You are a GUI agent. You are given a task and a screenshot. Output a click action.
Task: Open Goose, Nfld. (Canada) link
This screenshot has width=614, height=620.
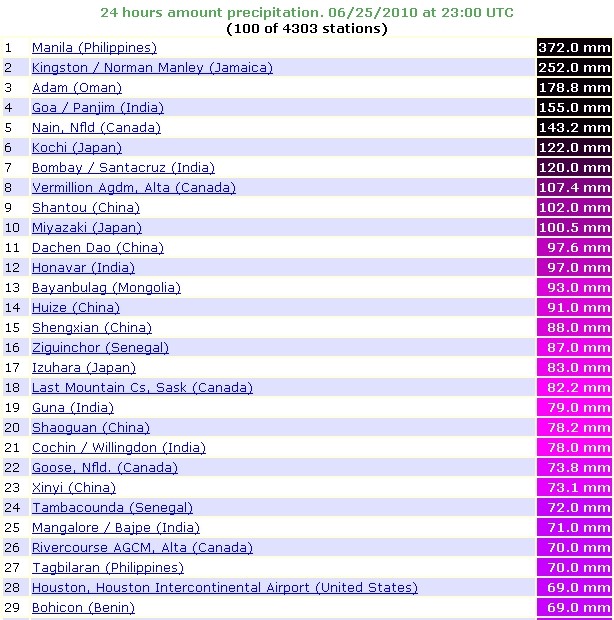105,468
